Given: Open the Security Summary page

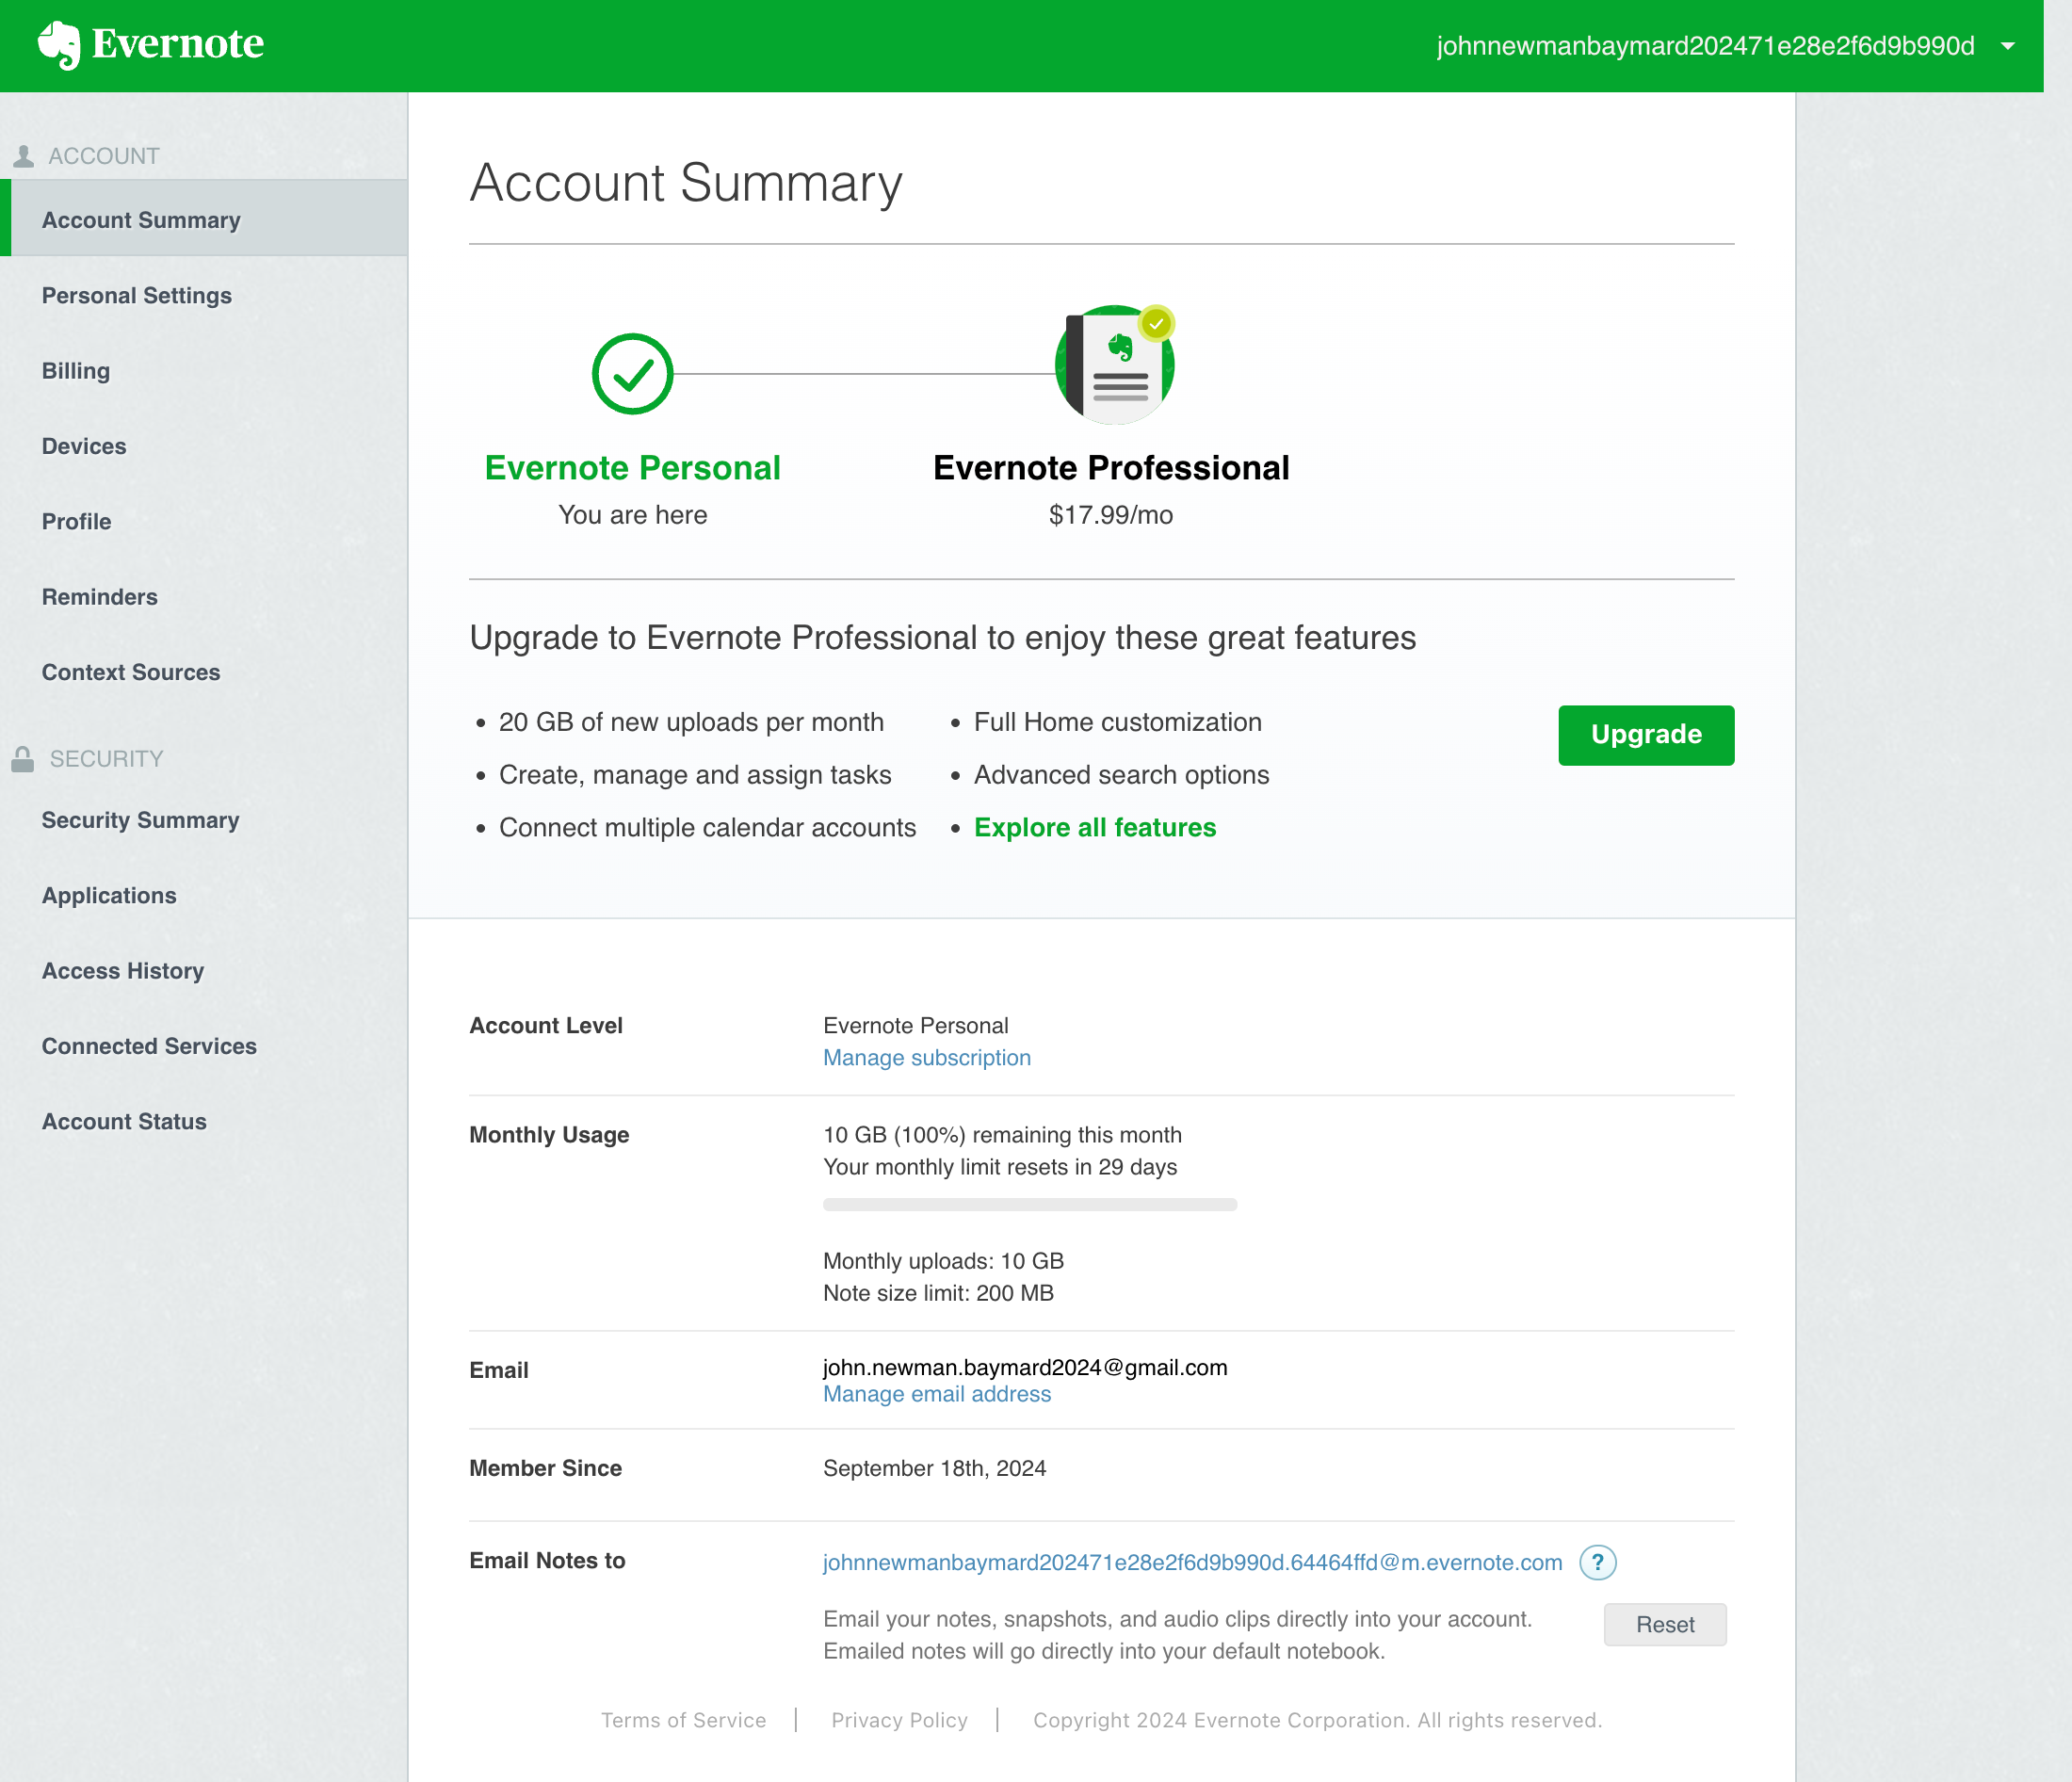Looking at the screenshot, I should 140,820.
